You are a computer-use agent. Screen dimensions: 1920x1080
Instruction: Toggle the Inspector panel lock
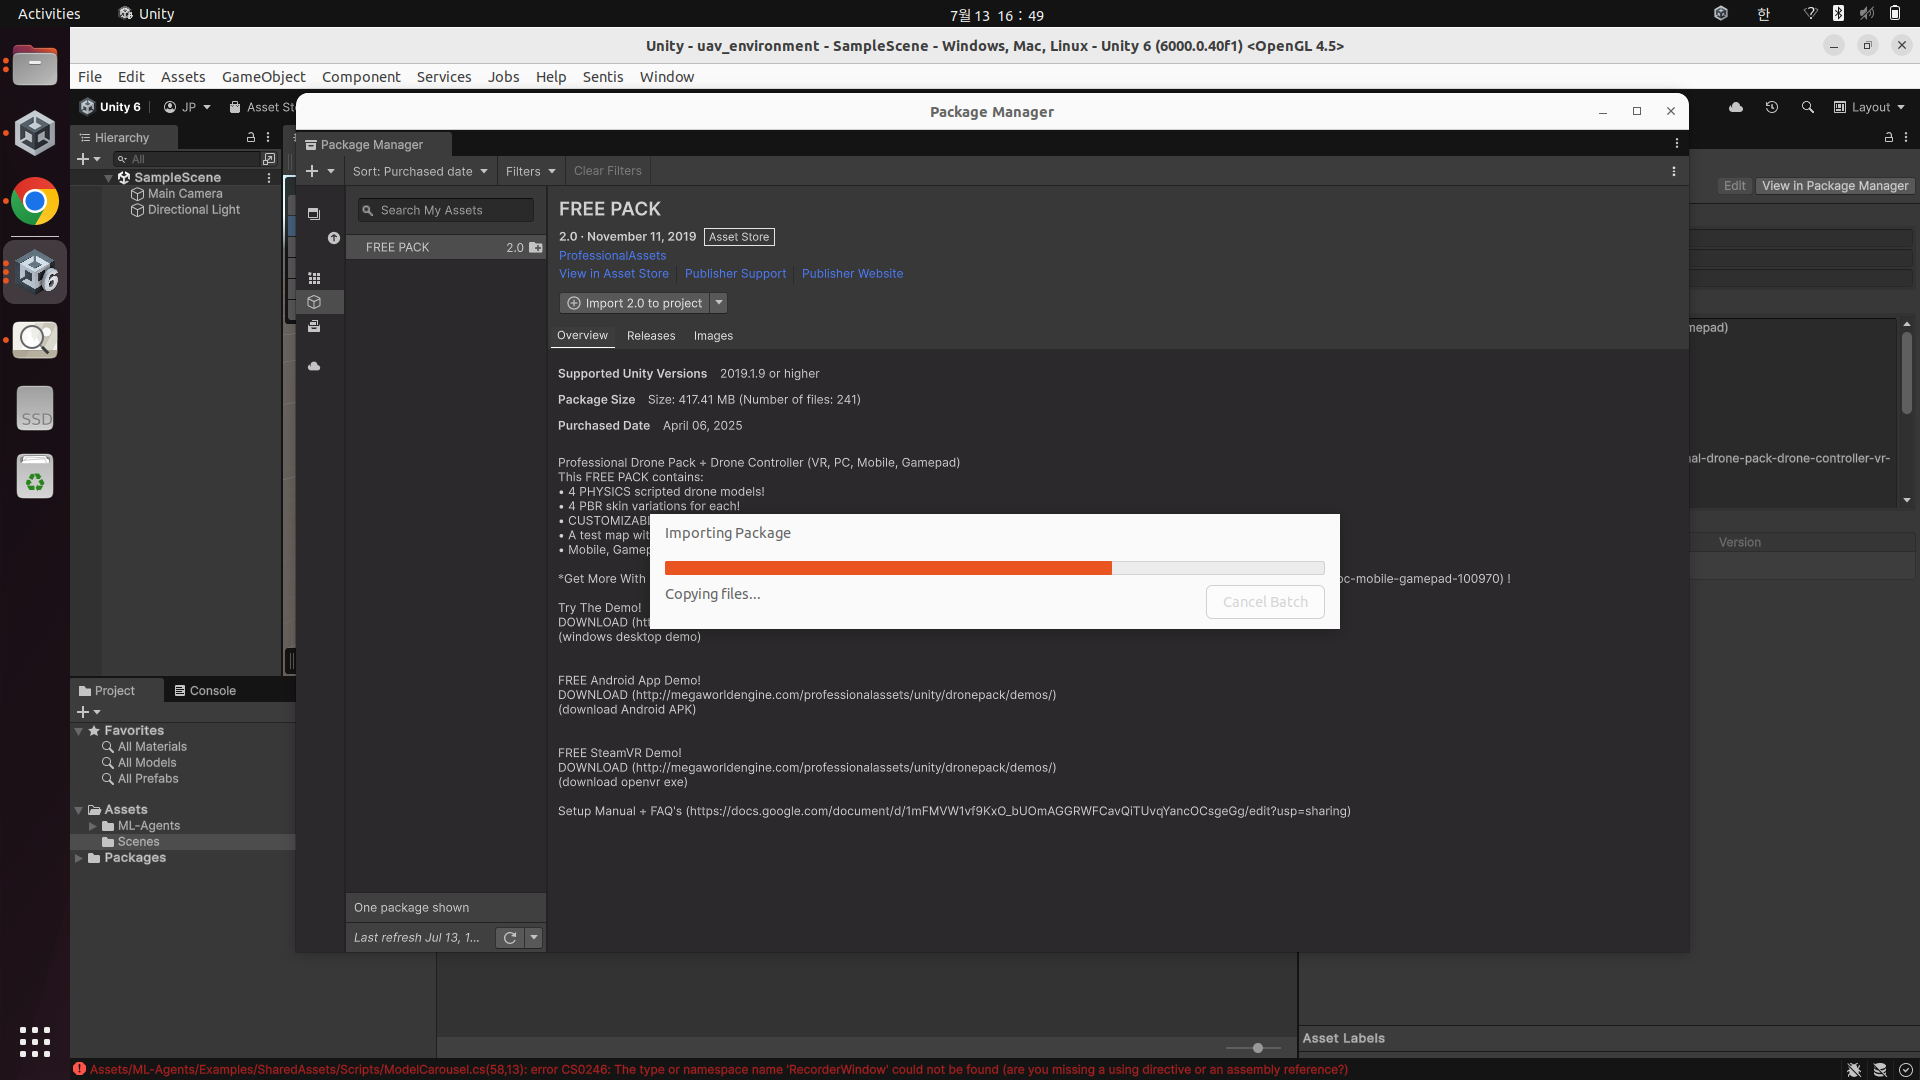[x=1888, y=137]
